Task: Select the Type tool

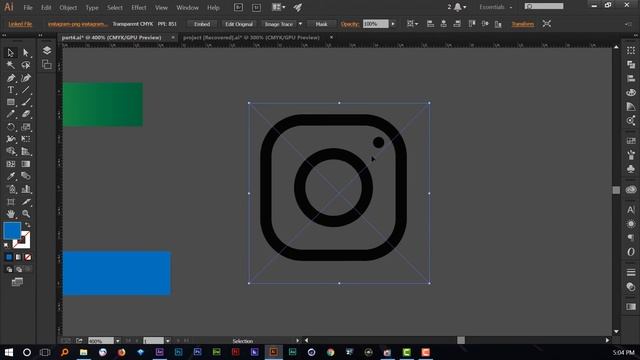Action: click(11, 90)
